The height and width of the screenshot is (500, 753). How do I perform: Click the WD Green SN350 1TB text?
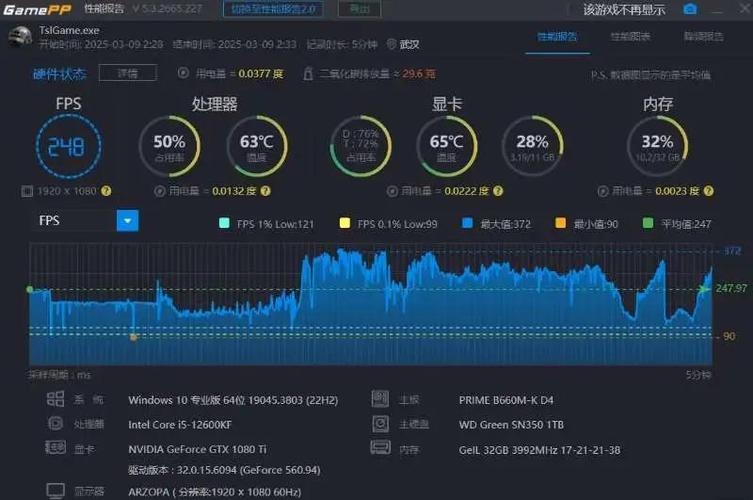coord(511,425)
